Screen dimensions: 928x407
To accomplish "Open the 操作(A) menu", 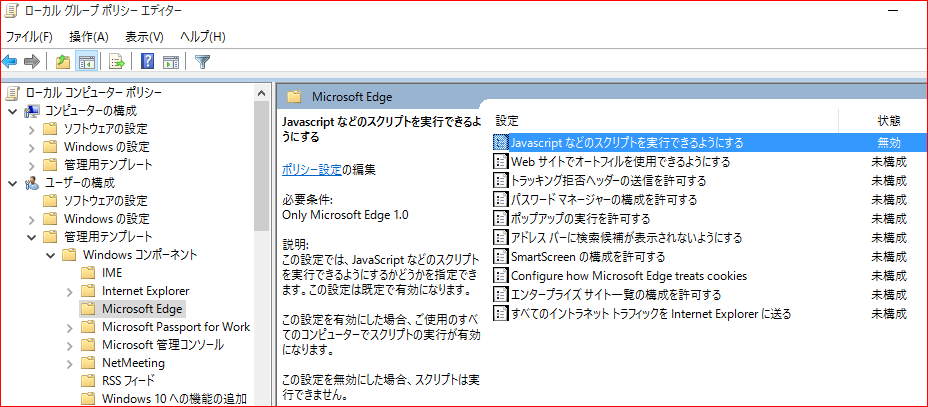I will coord(89,37).
